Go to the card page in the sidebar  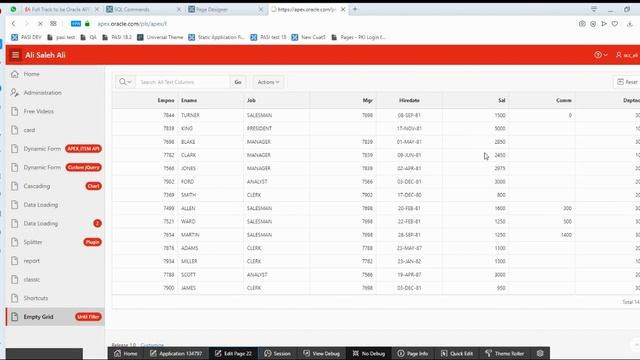click(x=55, y=130)
